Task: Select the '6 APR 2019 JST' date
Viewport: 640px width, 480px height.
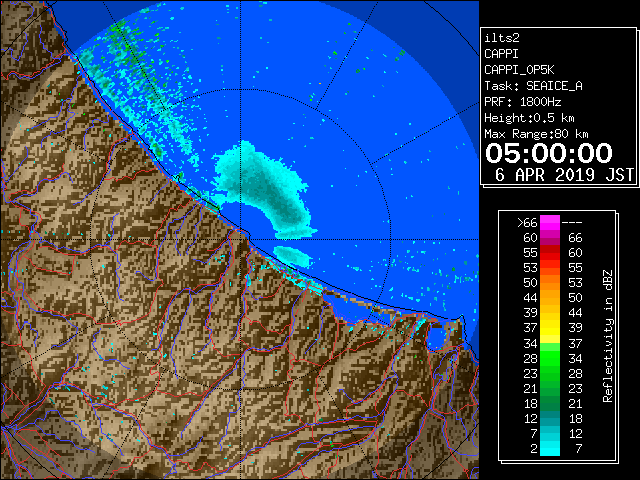Action: click(x=564, y=175)
